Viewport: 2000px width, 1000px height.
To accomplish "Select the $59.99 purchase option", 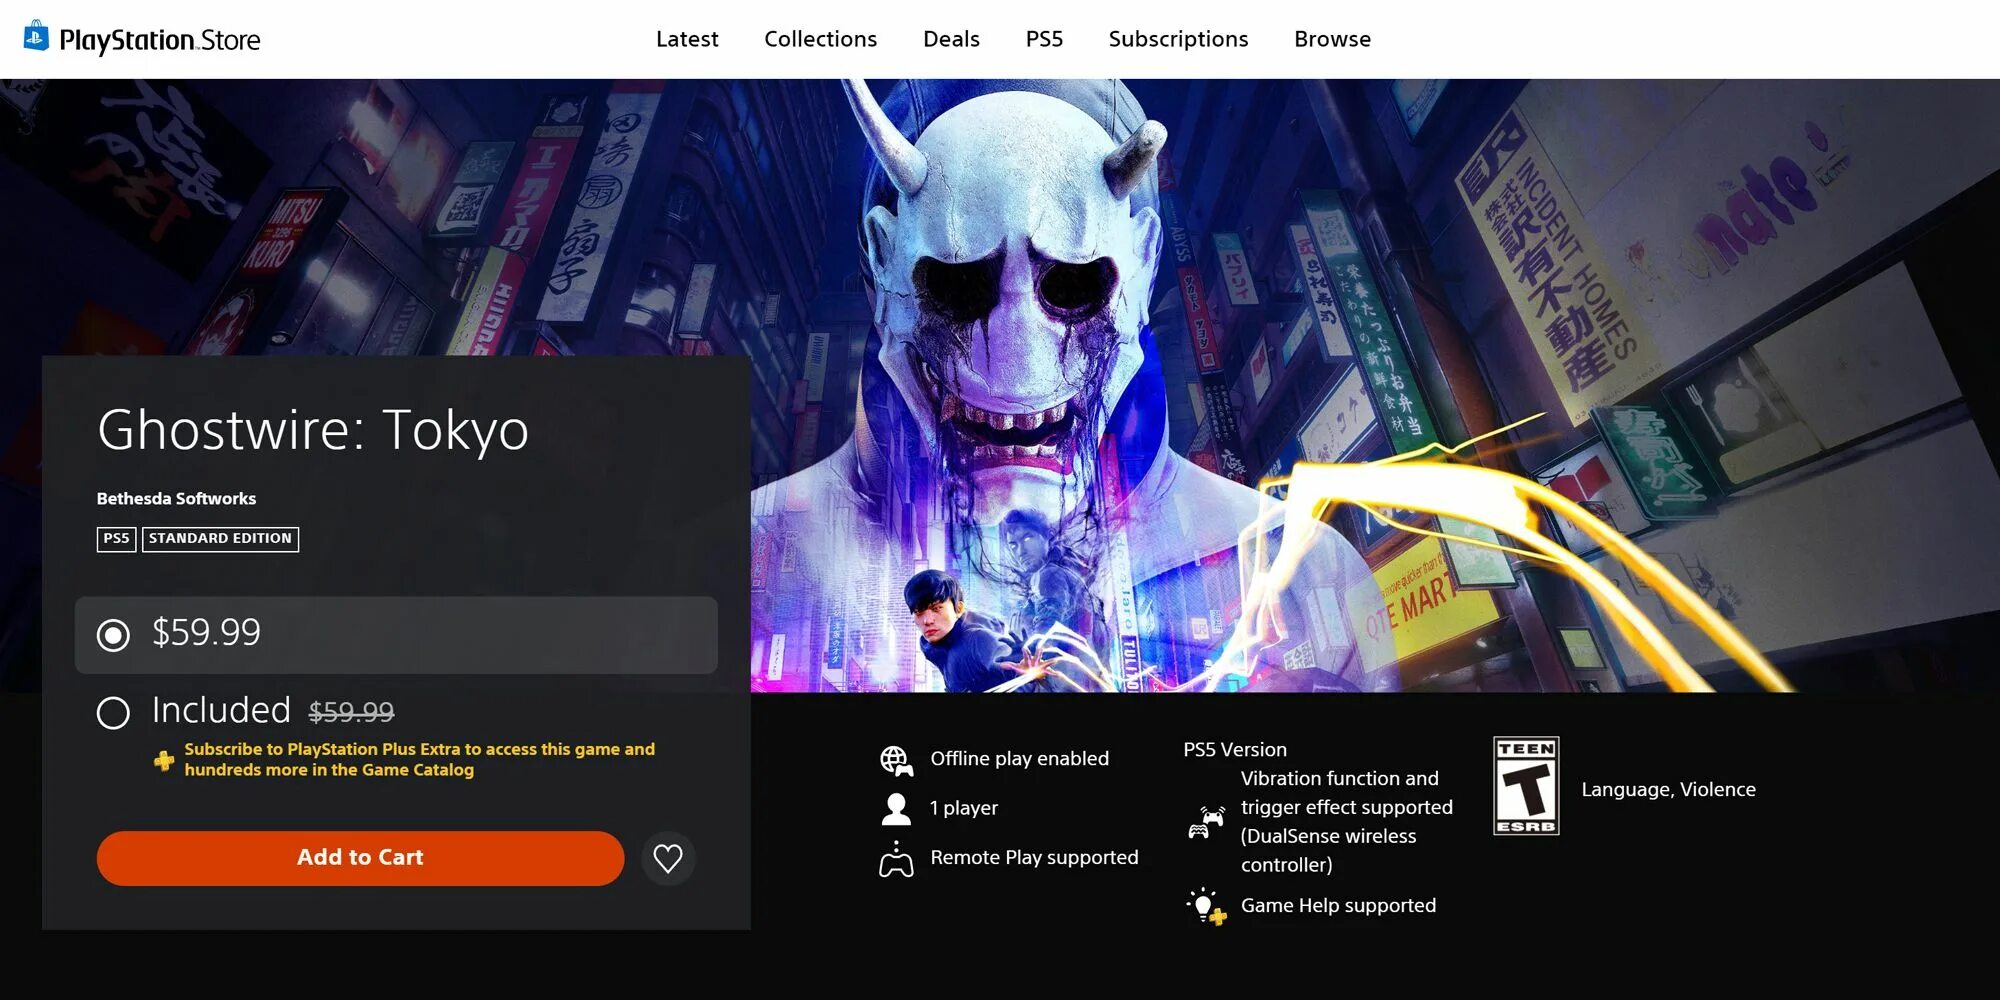I will pos(396,634).
